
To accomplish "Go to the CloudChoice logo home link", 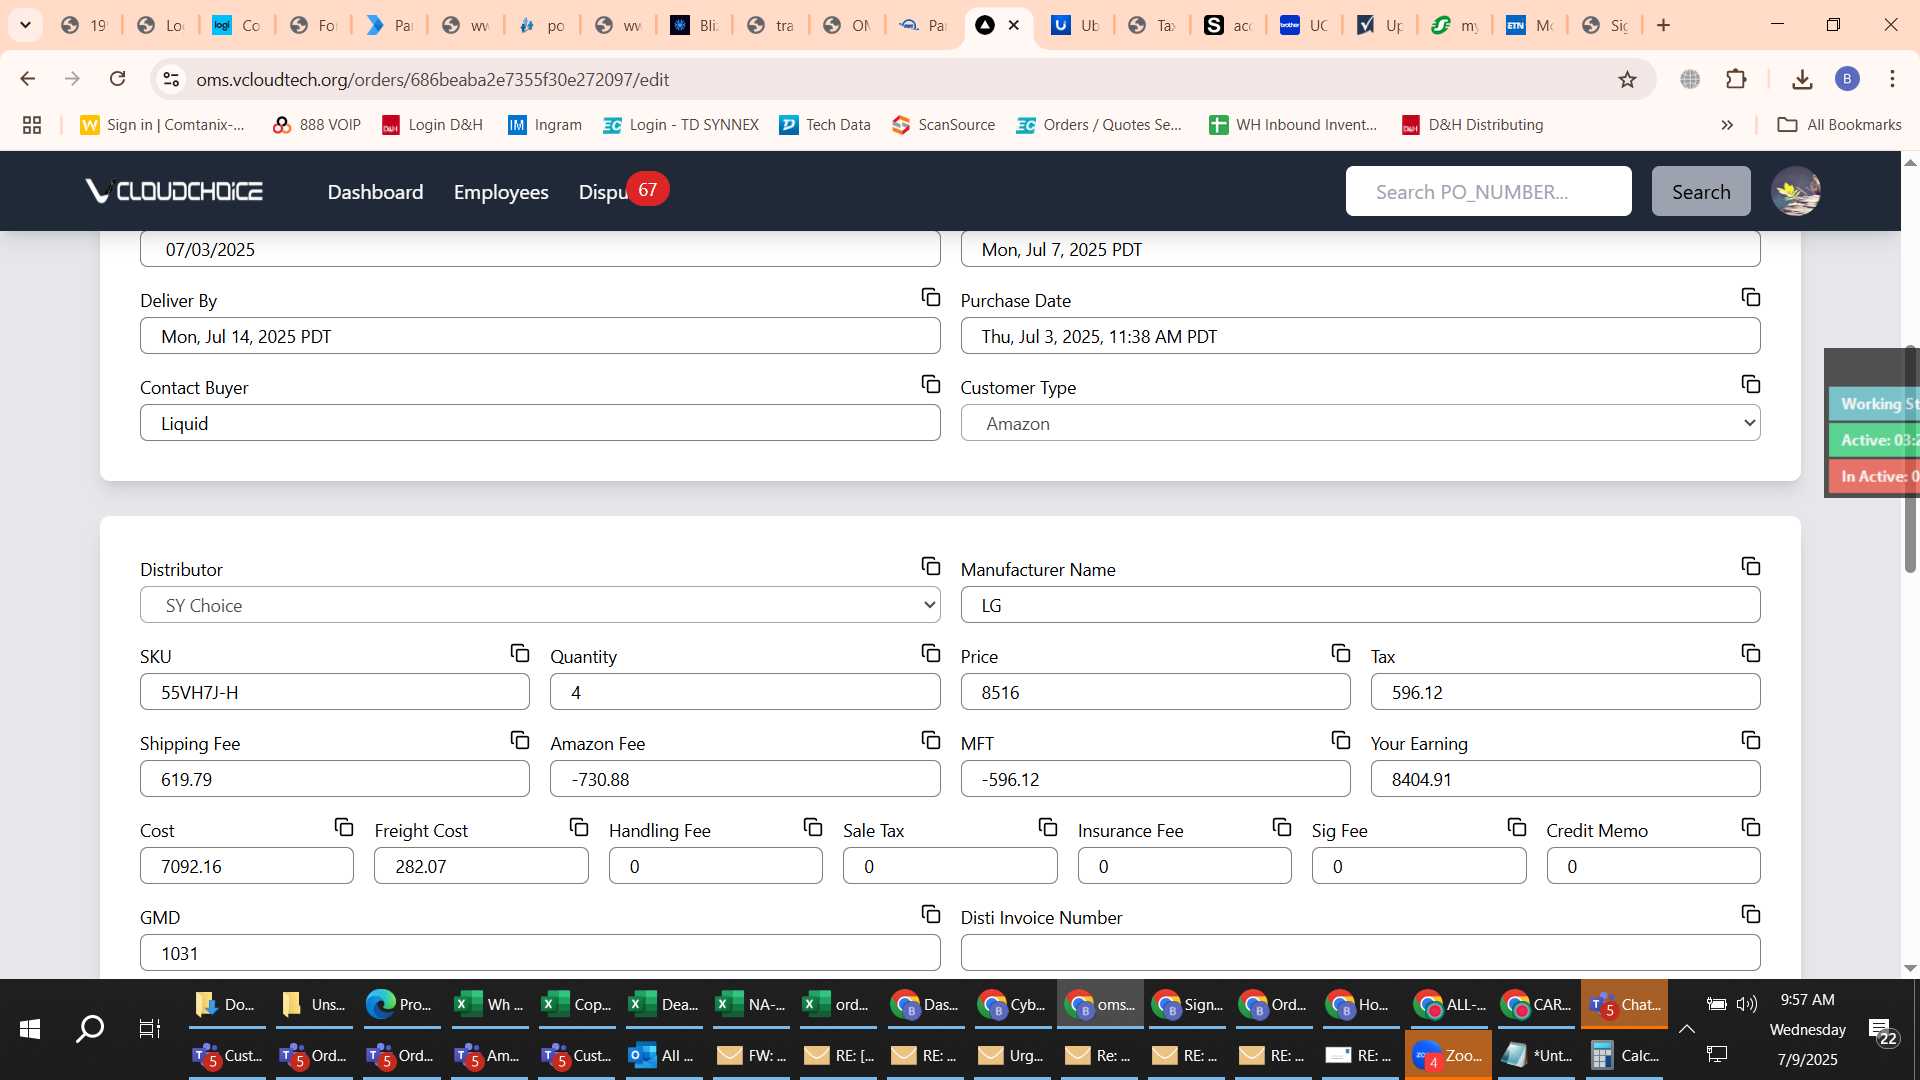I will click(x=174, y=191).
